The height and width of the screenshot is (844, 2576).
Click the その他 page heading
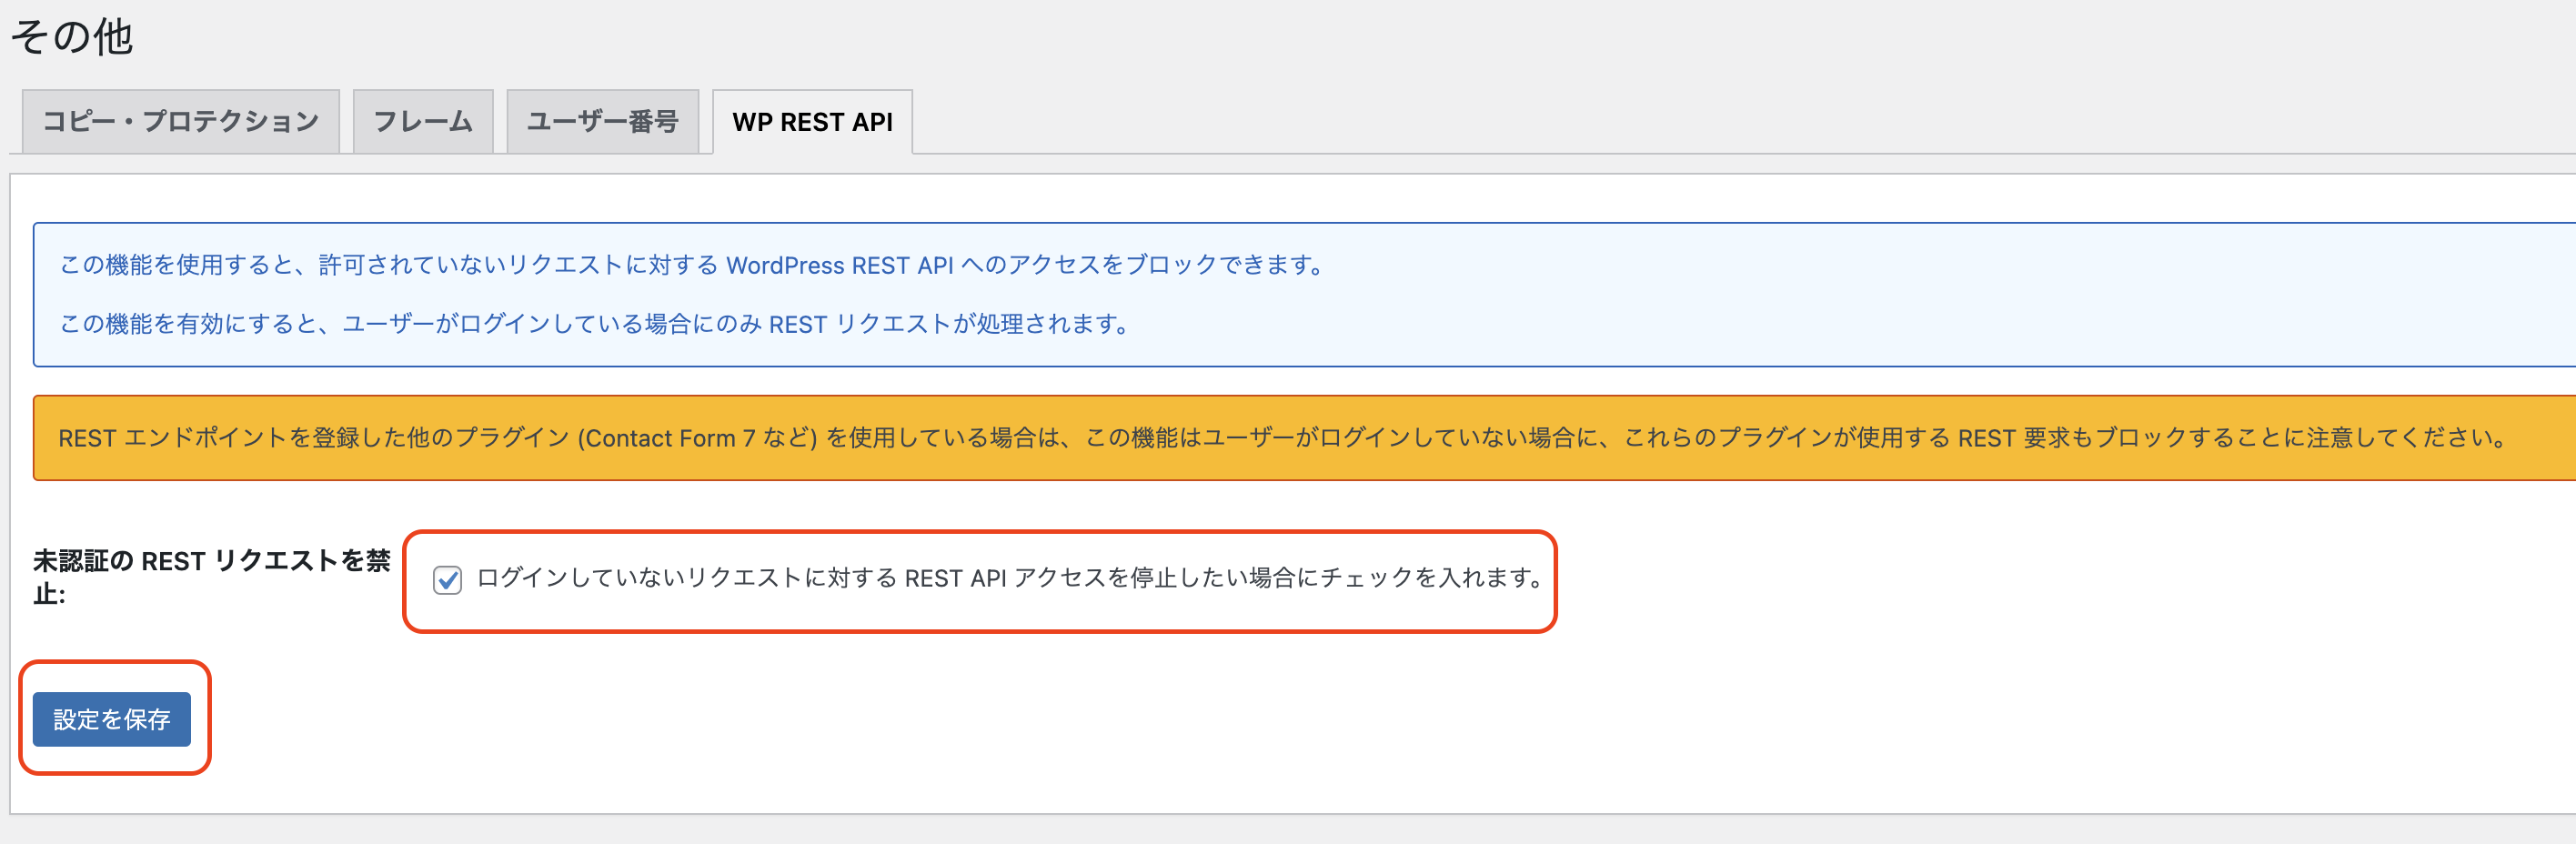tap(72, 37)
